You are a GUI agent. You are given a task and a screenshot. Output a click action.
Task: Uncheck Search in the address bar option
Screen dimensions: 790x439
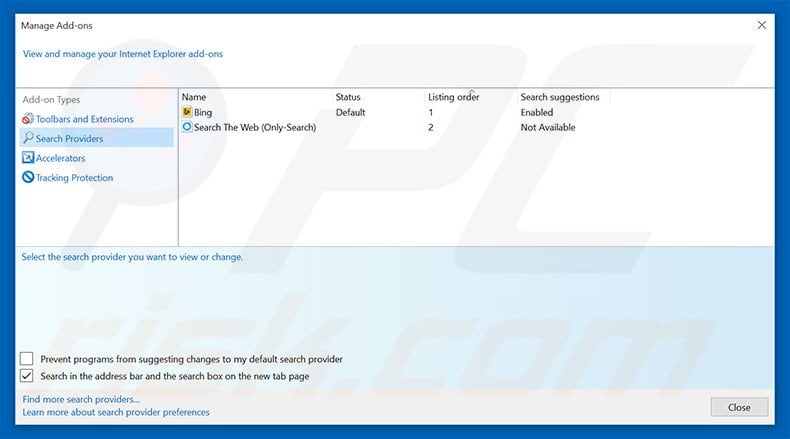point(27,375)
